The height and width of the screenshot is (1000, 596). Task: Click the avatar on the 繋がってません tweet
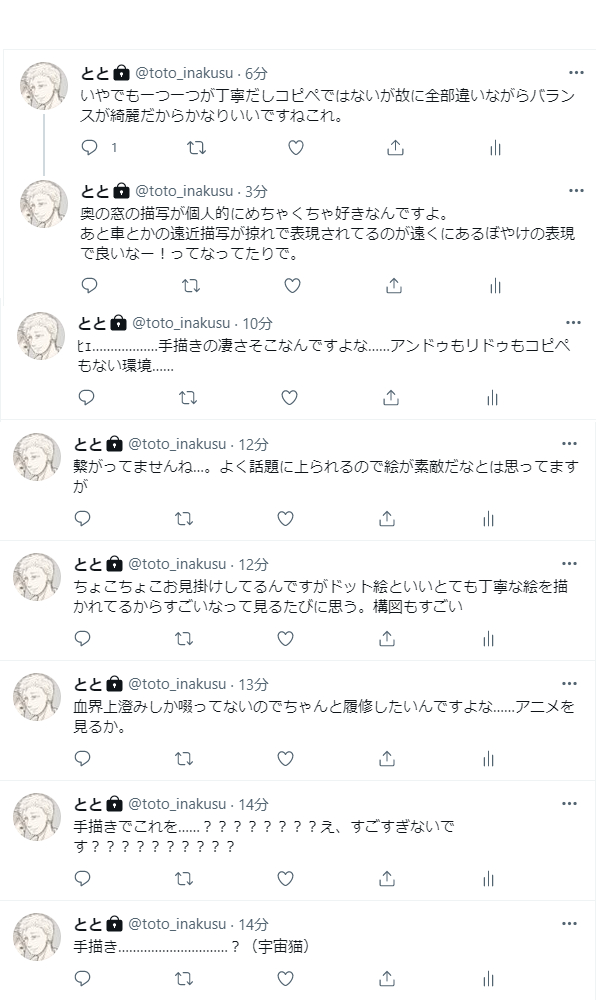click(x=37, y=457)
